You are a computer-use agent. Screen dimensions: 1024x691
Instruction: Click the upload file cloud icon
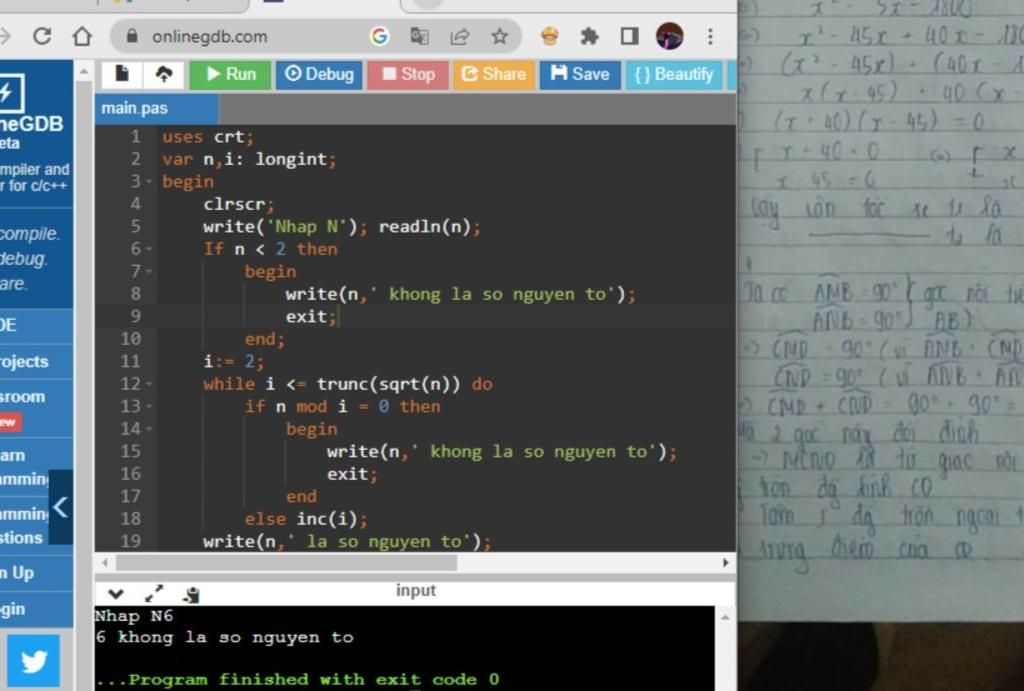click(163, 74)
